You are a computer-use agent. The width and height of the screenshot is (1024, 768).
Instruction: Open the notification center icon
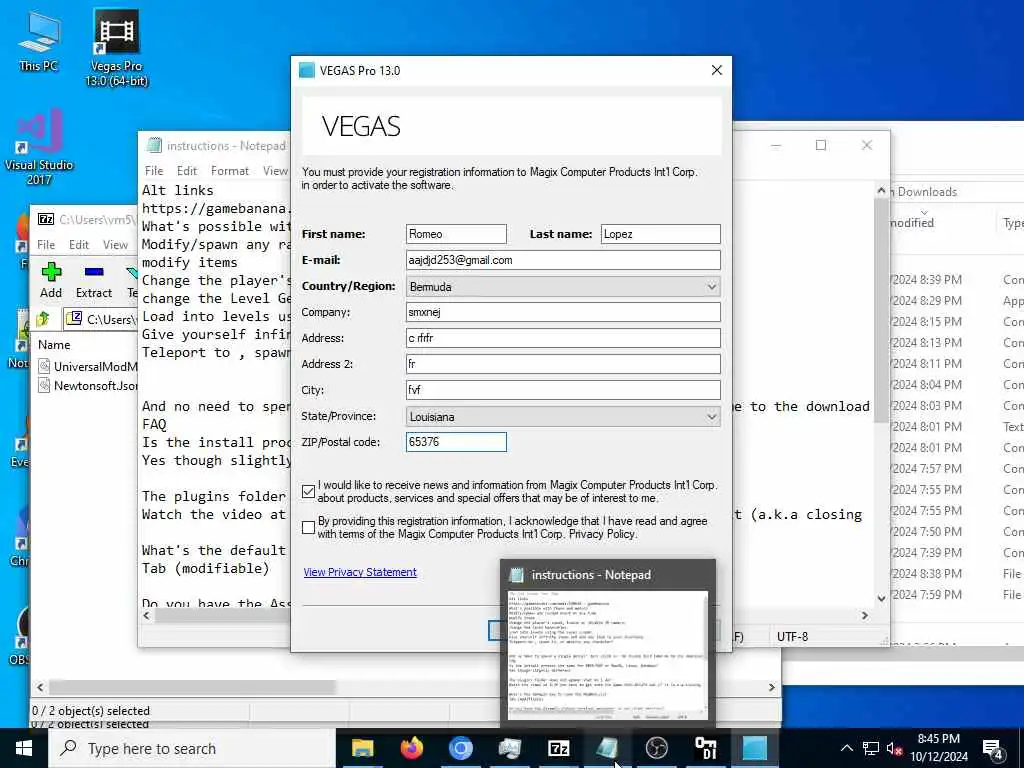993,748
